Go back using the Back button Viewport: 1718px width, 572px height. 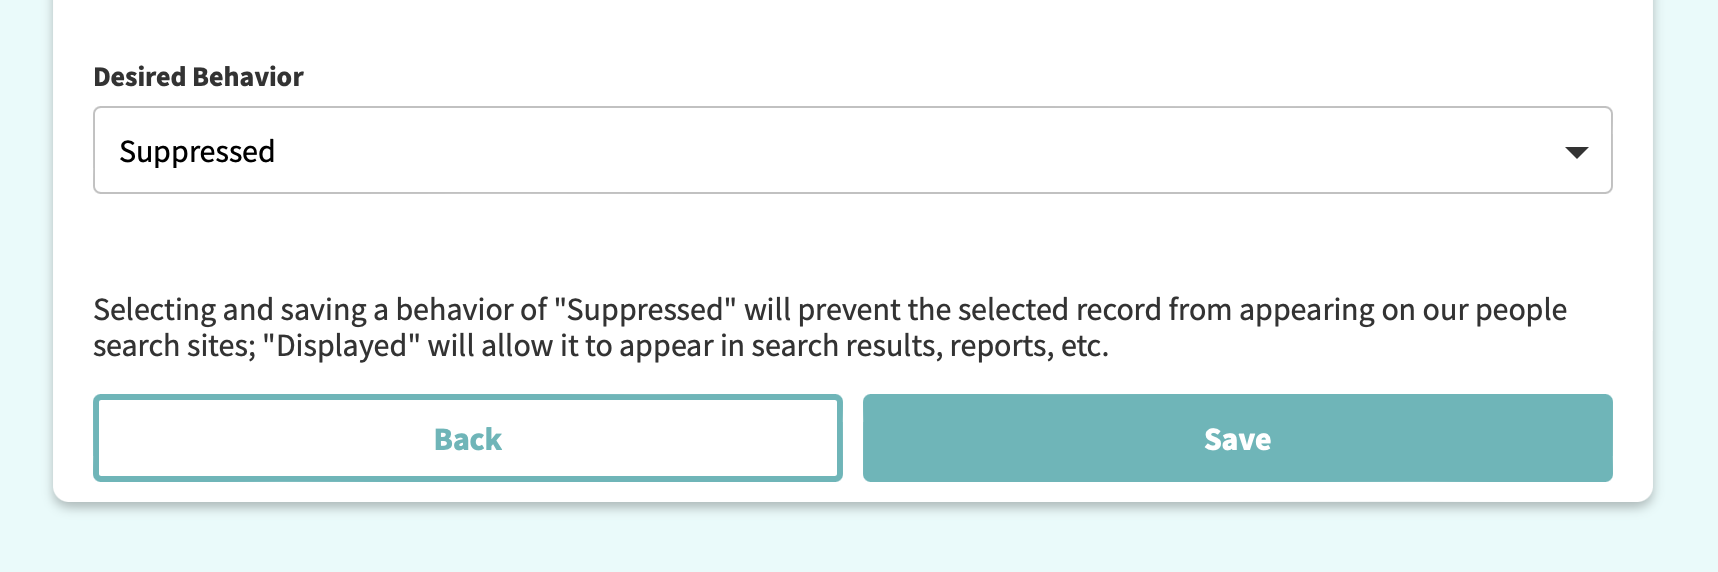pyautogui.click(x=468, y=438)
